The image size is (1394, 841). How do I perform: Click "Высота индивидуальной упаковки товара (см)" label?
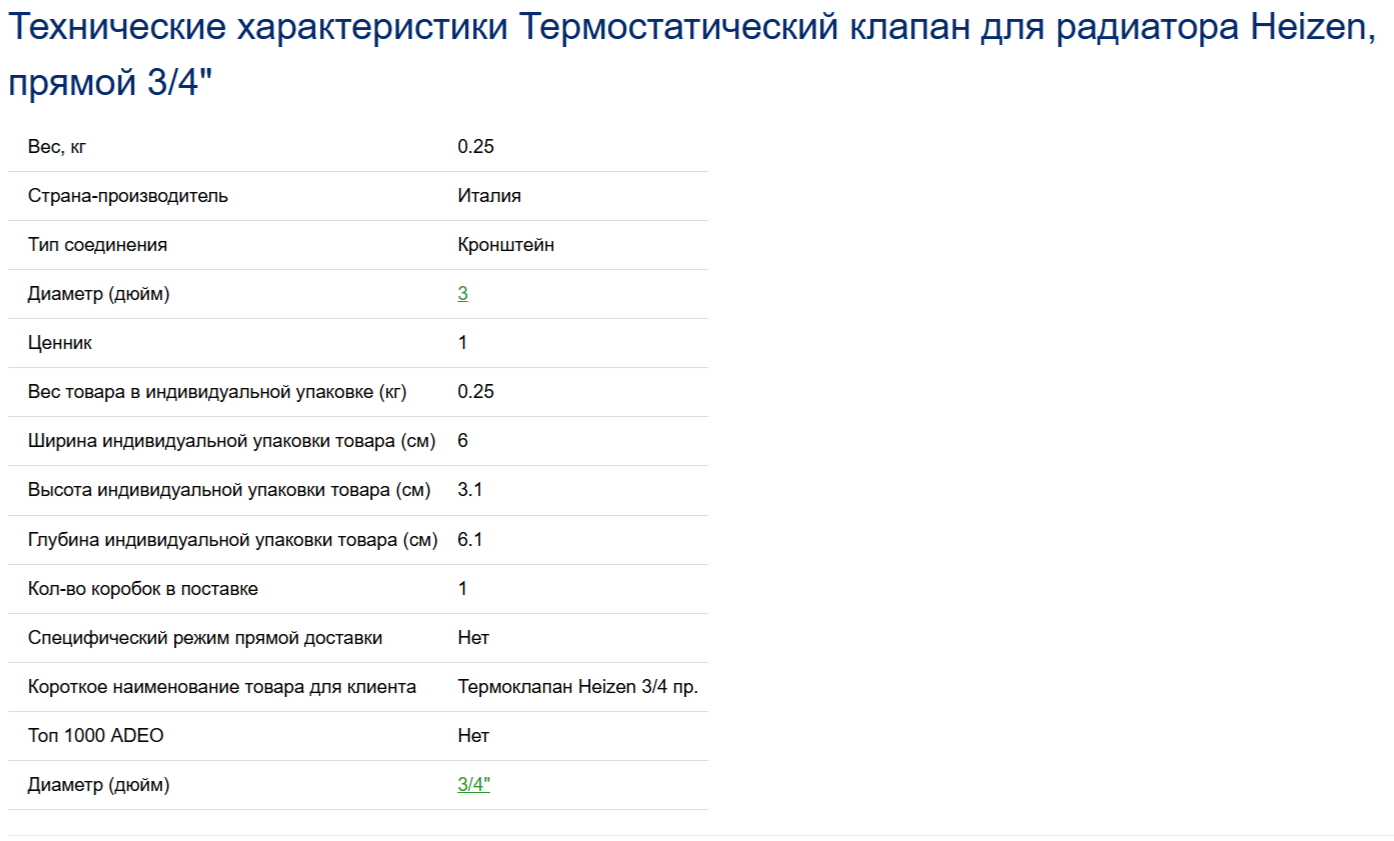click(230, 490)
